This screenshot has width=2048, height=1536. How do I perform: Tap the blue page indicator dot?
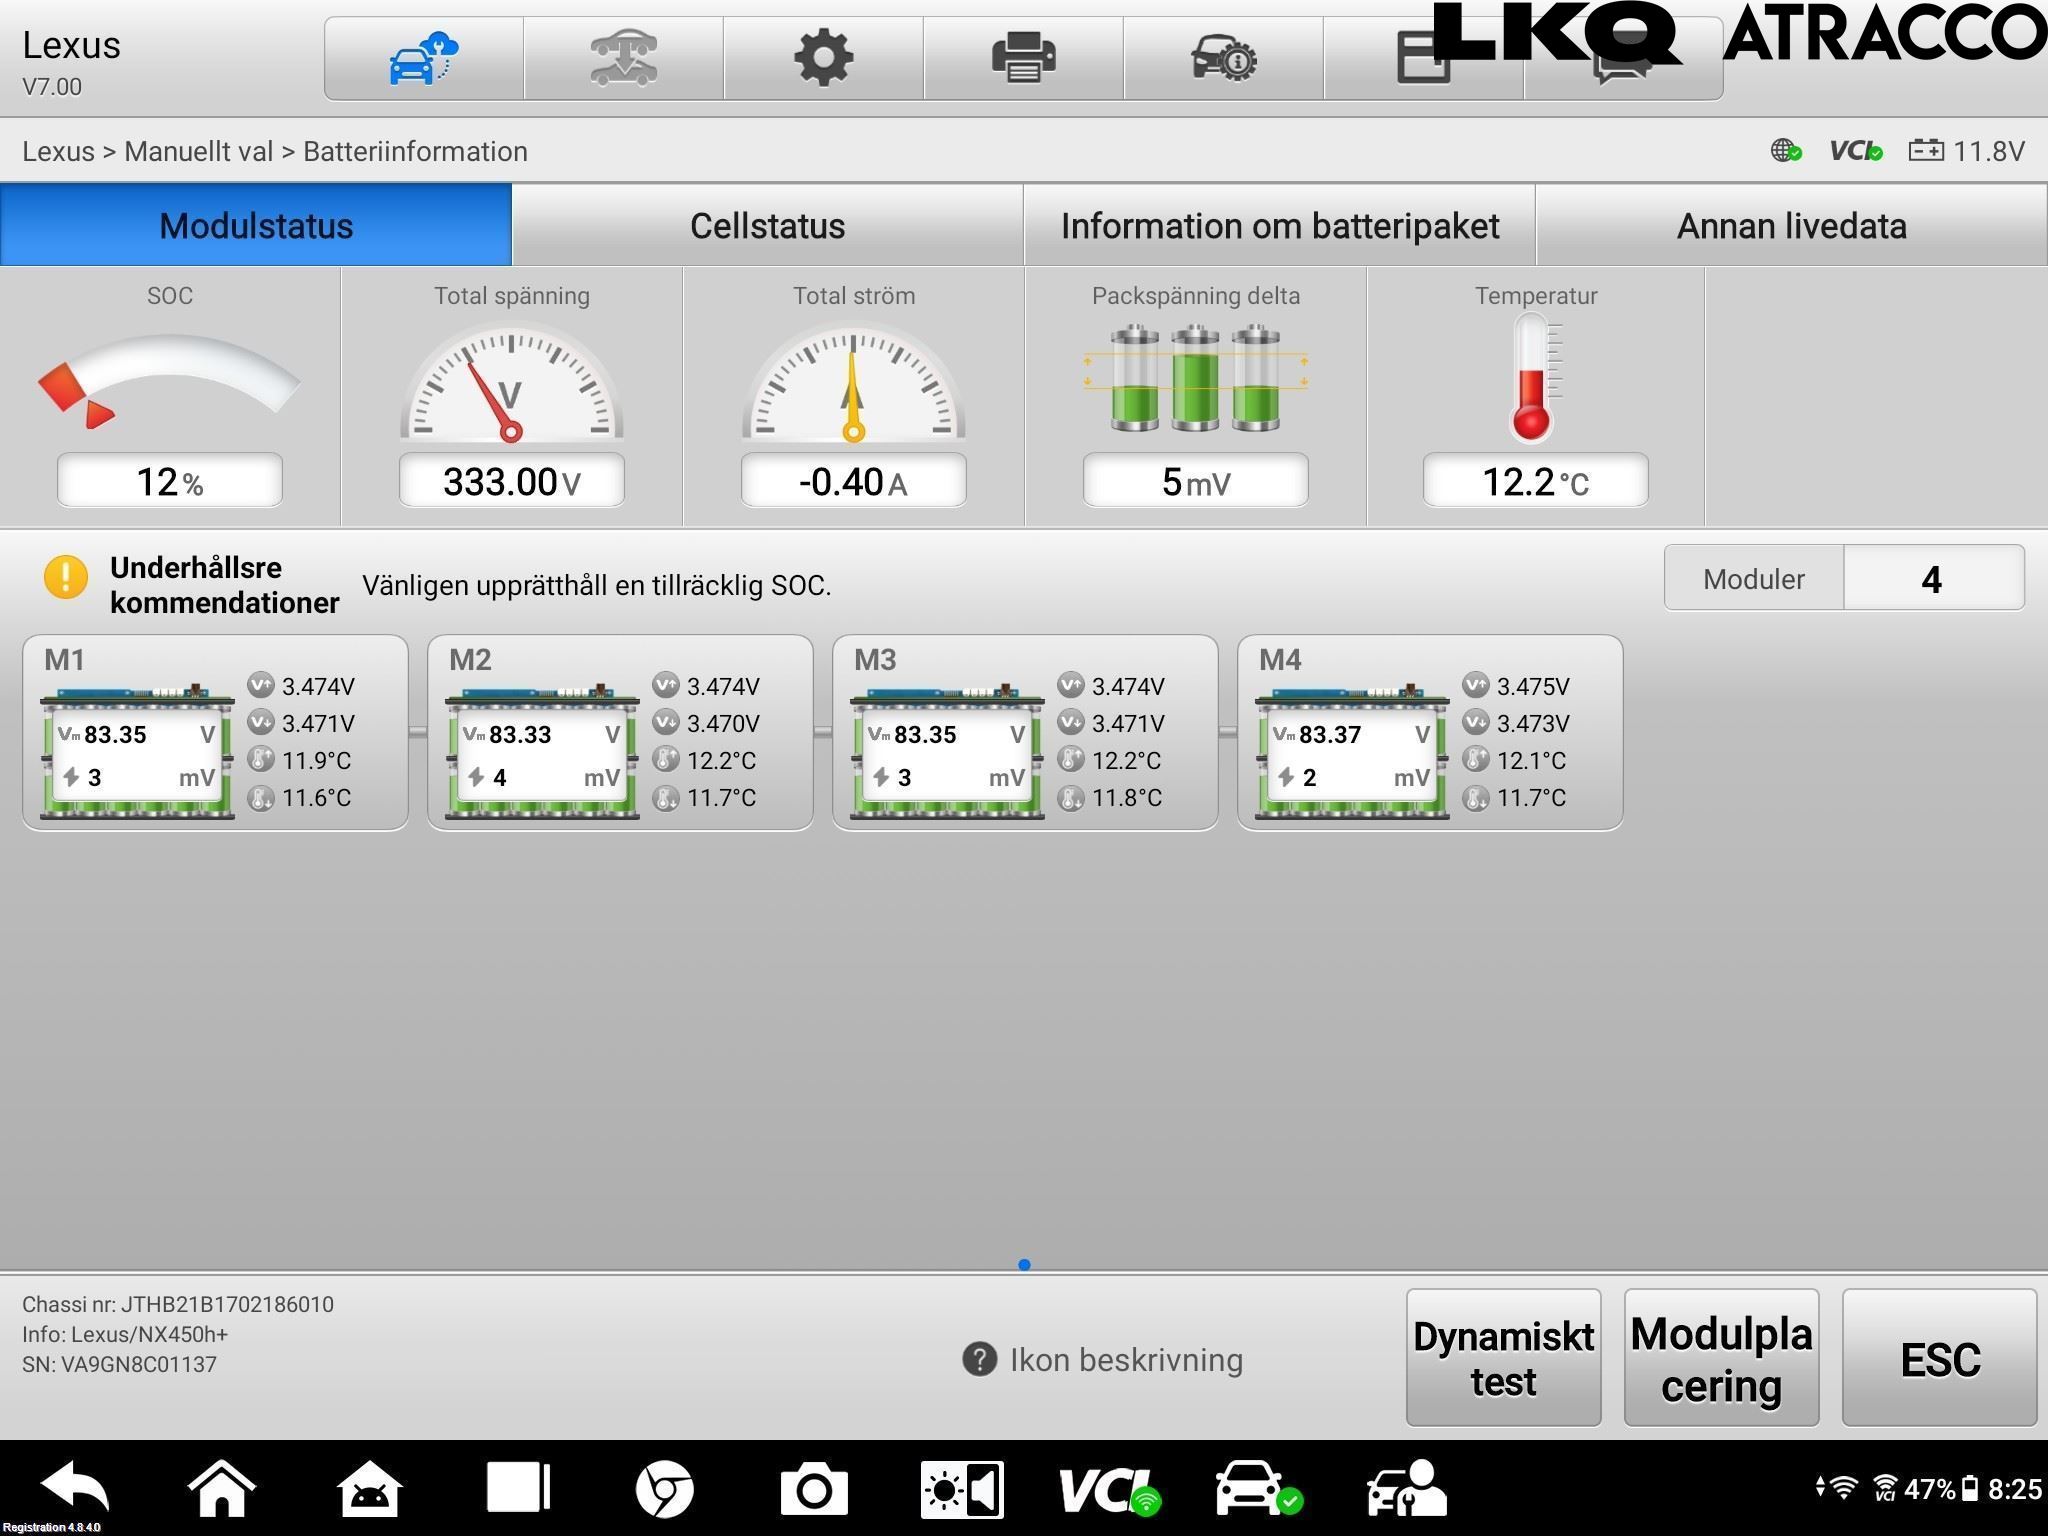(1024, 1265)
